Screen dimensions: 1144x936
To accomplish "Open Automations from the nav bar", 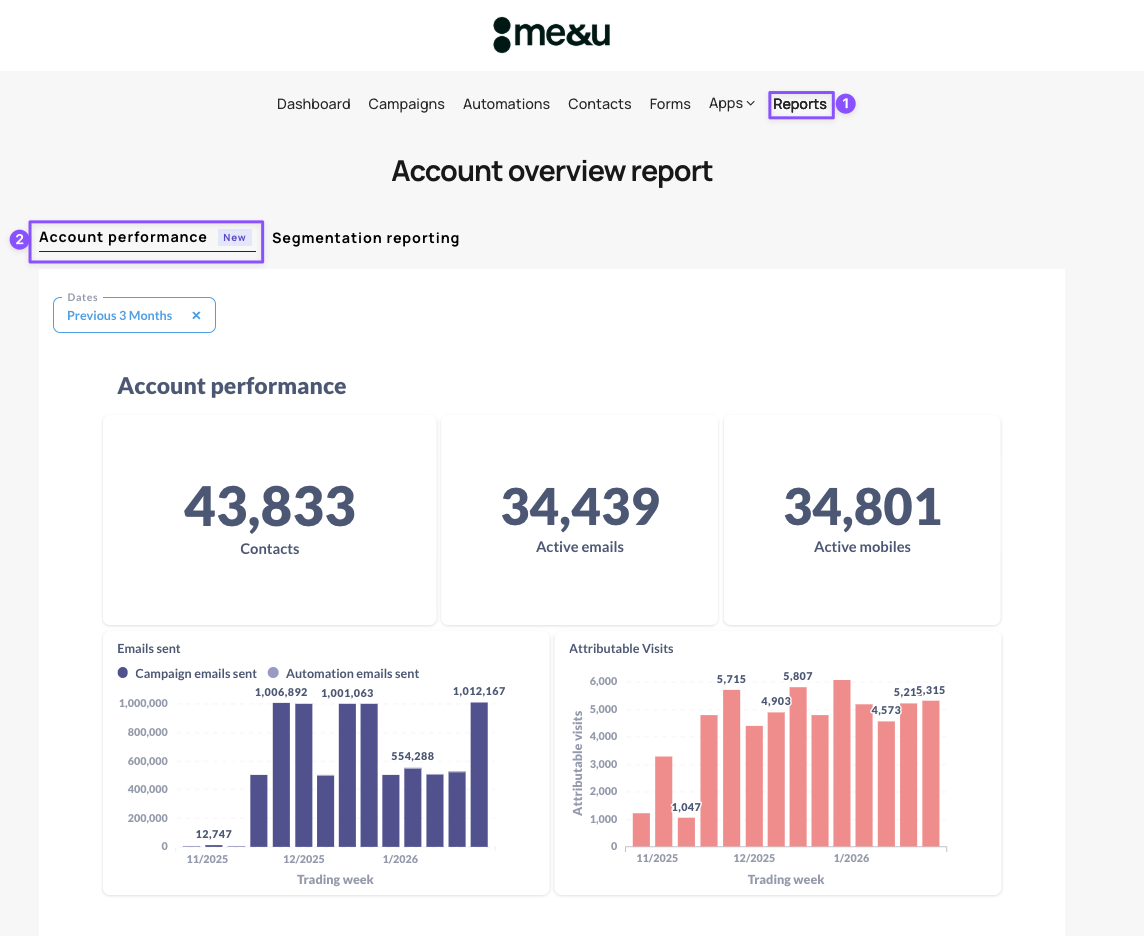I will pos(506,104).
